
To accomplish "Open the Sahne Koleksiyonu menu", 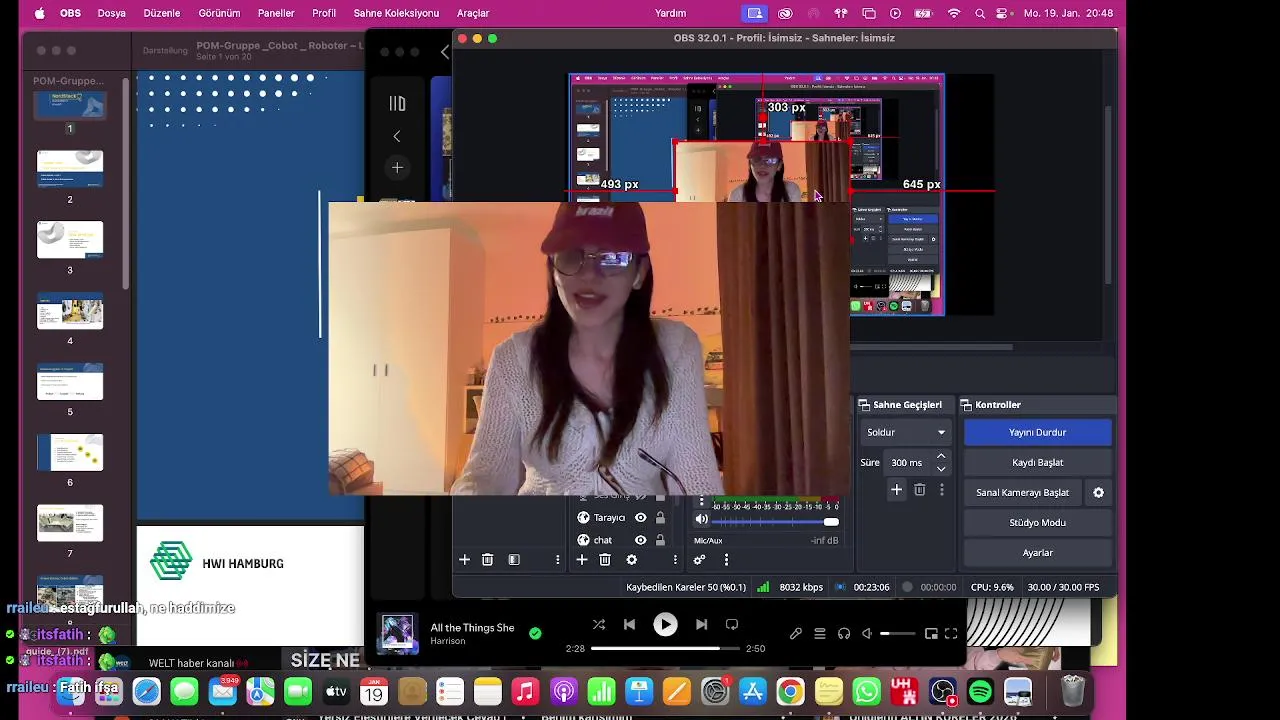I will (x=396, y=13).
